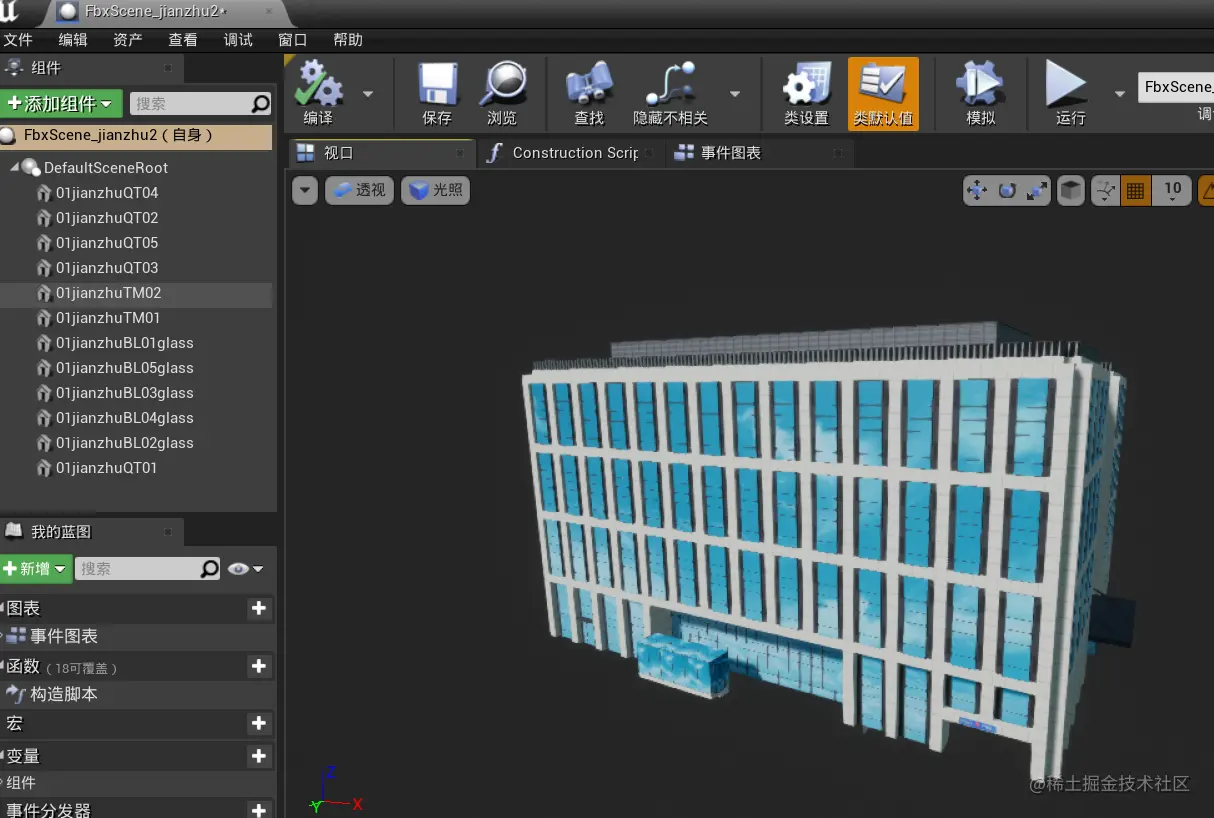Select the 01jianzhuBL03glass component

(124, 393)
